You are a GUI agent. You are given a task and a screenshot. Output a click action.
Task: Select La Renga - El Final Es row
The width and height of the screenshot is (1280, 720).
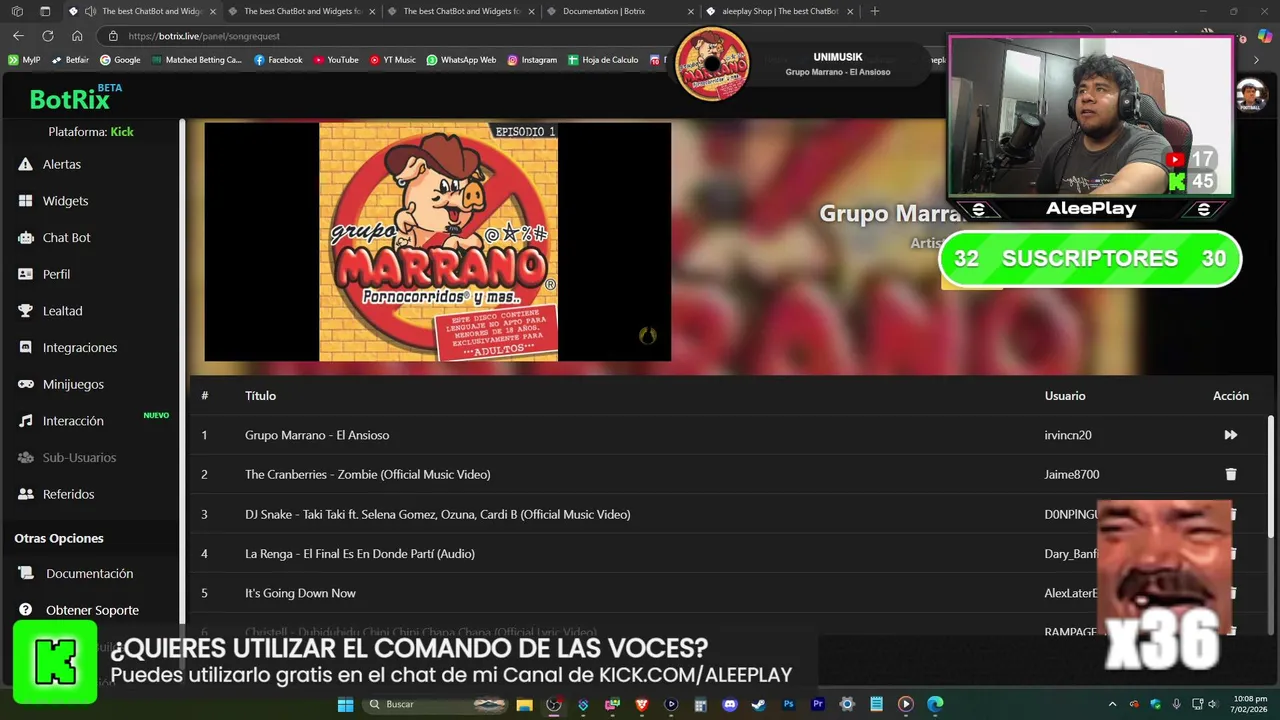tap(727, 554)
